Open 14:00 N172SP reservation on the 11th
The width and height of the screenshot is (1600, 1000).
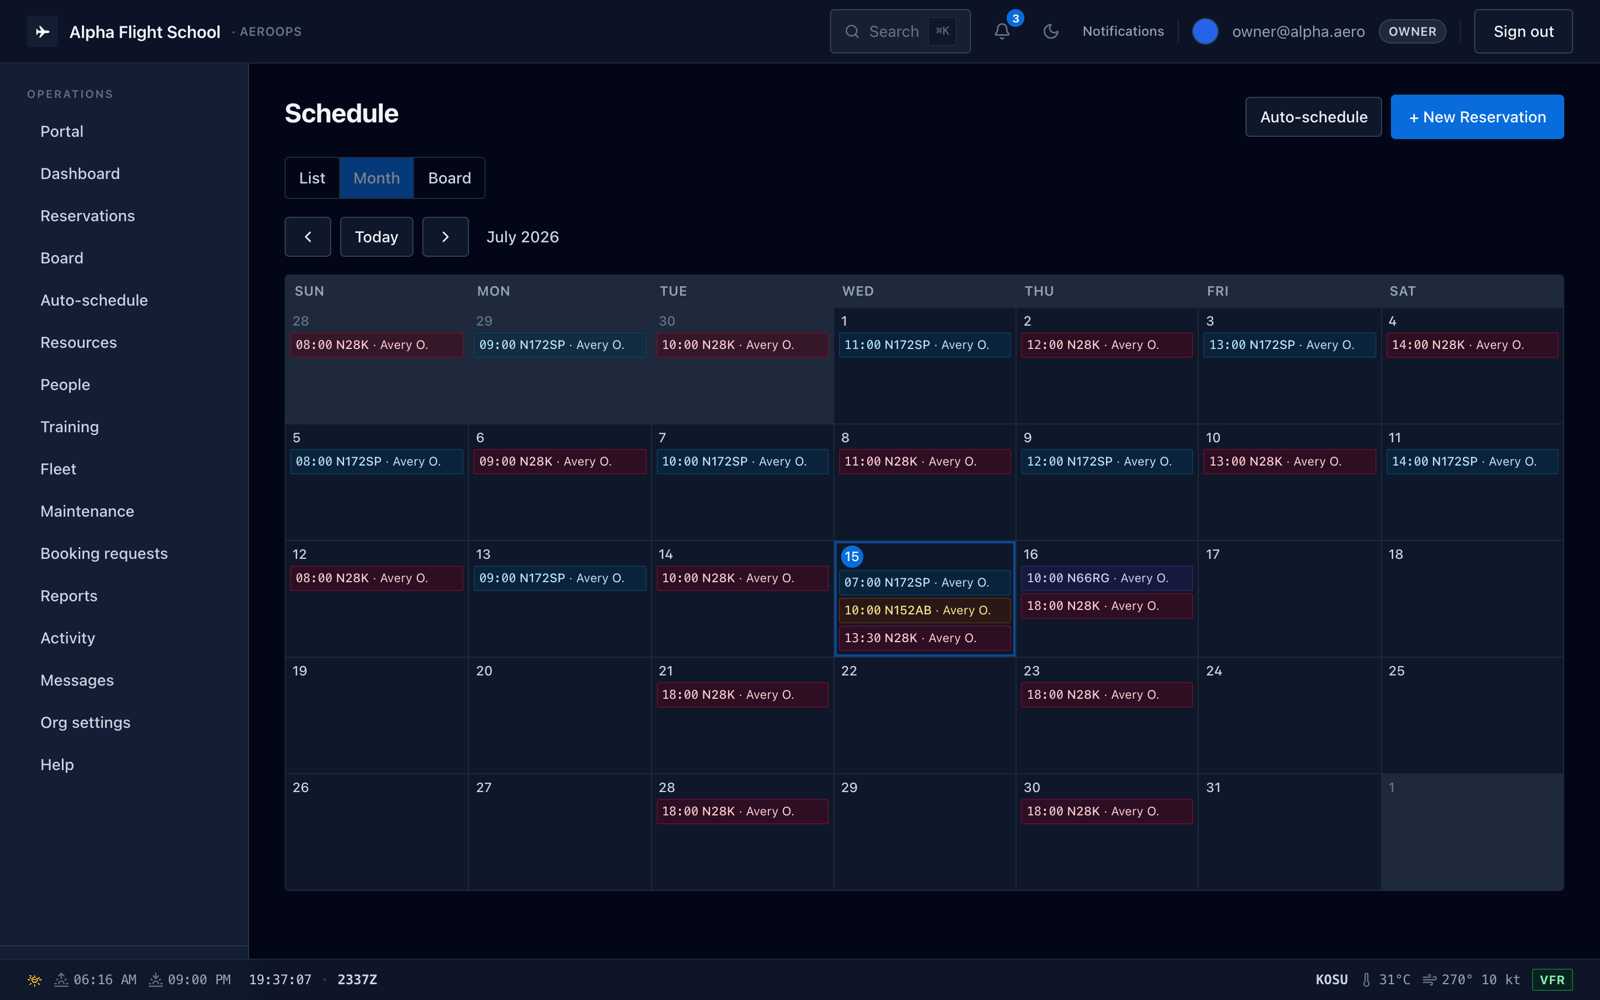pyautogui.click(x=1472, y=461)
